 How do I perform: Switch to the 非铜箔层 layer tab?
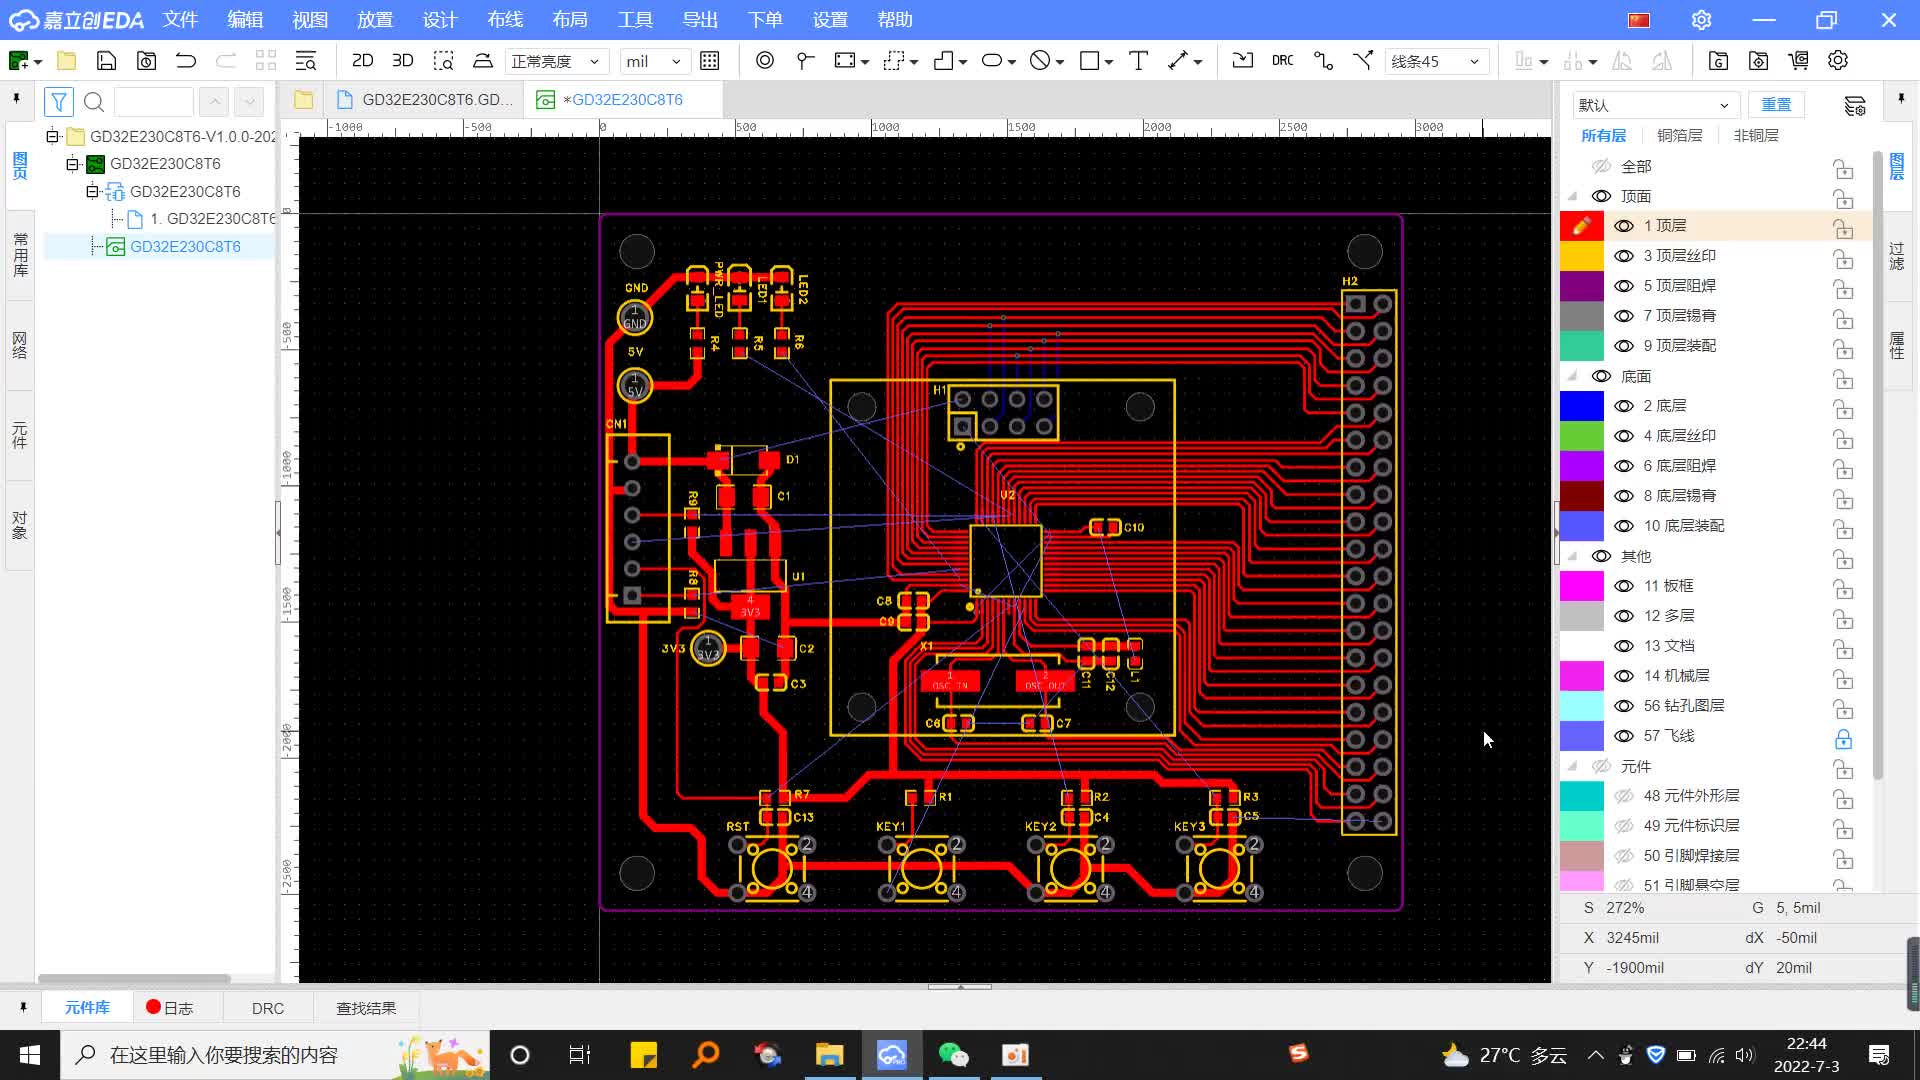(1756, 135)
